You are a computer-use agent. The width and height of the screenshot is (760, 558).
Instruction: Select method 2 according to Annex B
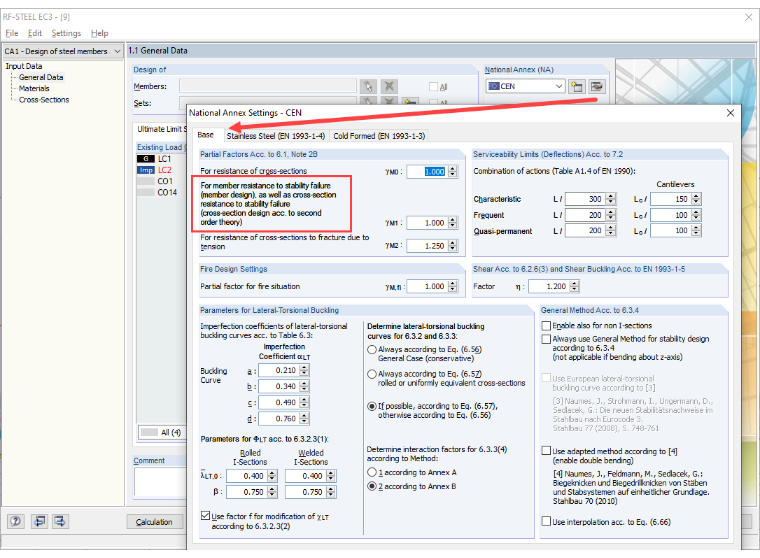[x=372, y=486]
